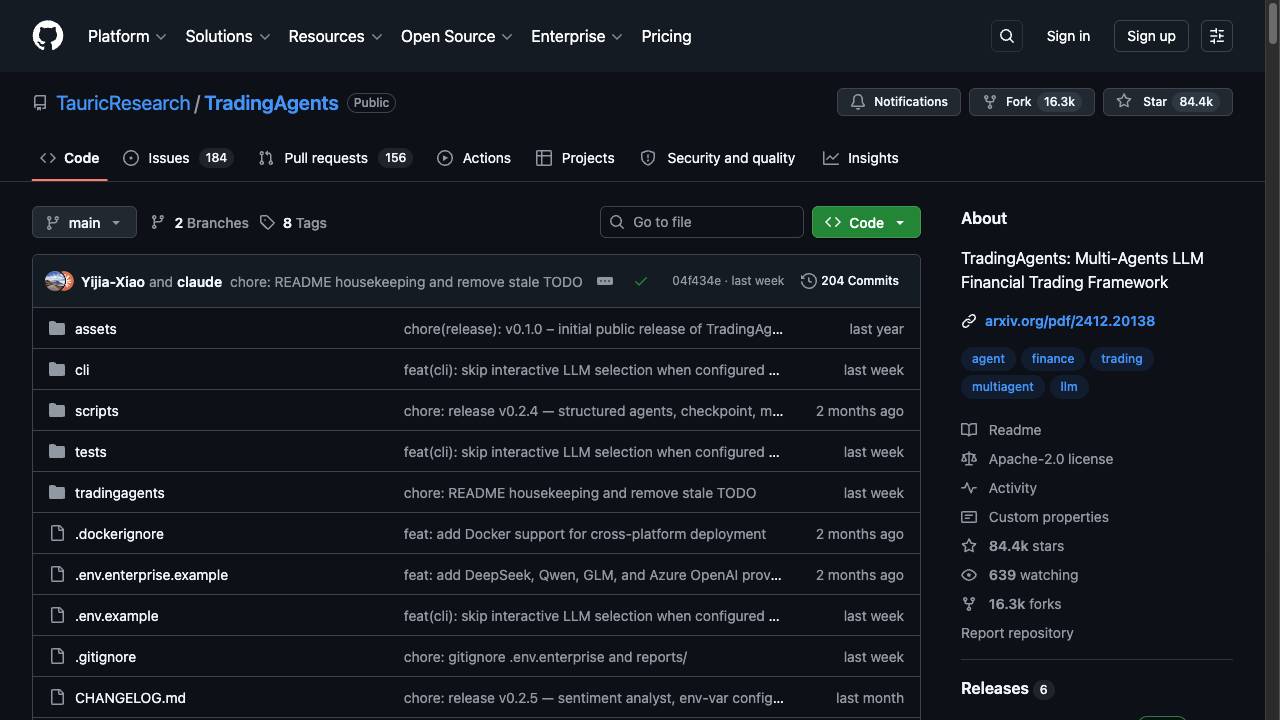Select the multiagent topic tag
This screenshot has height=720, width=1280.
point(1003,387)
